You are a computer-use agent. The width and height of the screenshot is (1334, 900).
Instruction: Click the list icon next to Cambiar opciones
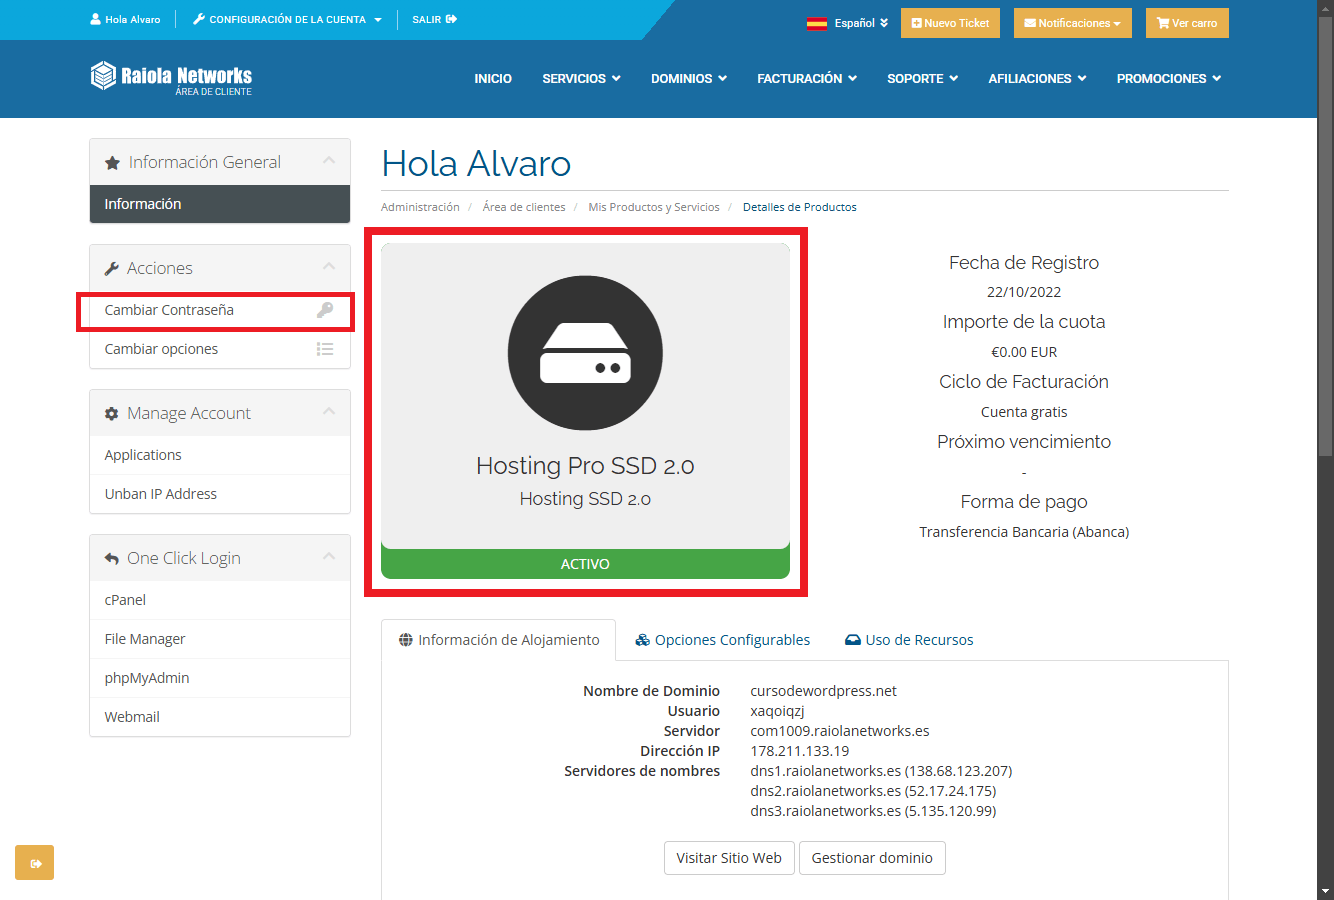pos(325,349)
